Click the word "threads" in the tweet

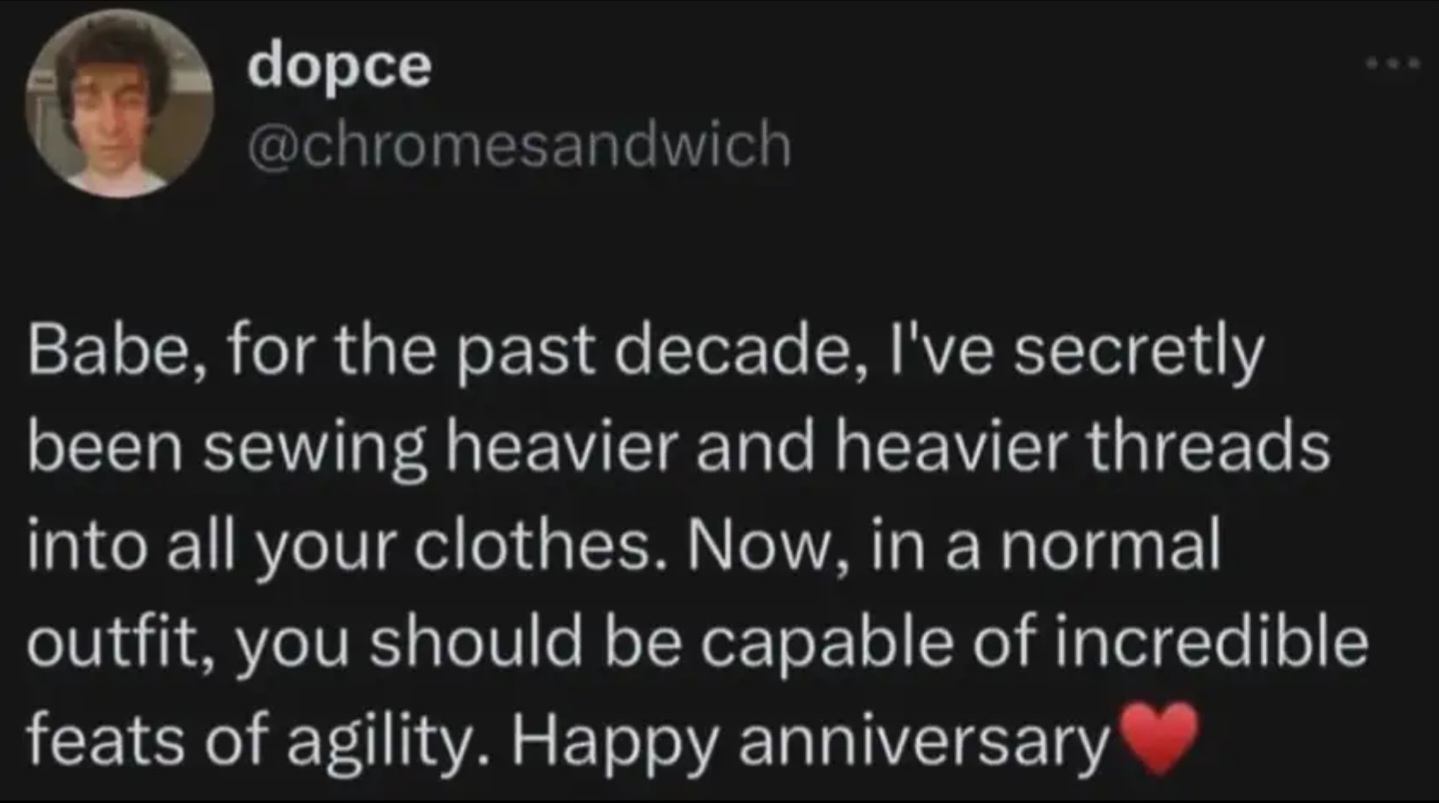[1216, 450]
